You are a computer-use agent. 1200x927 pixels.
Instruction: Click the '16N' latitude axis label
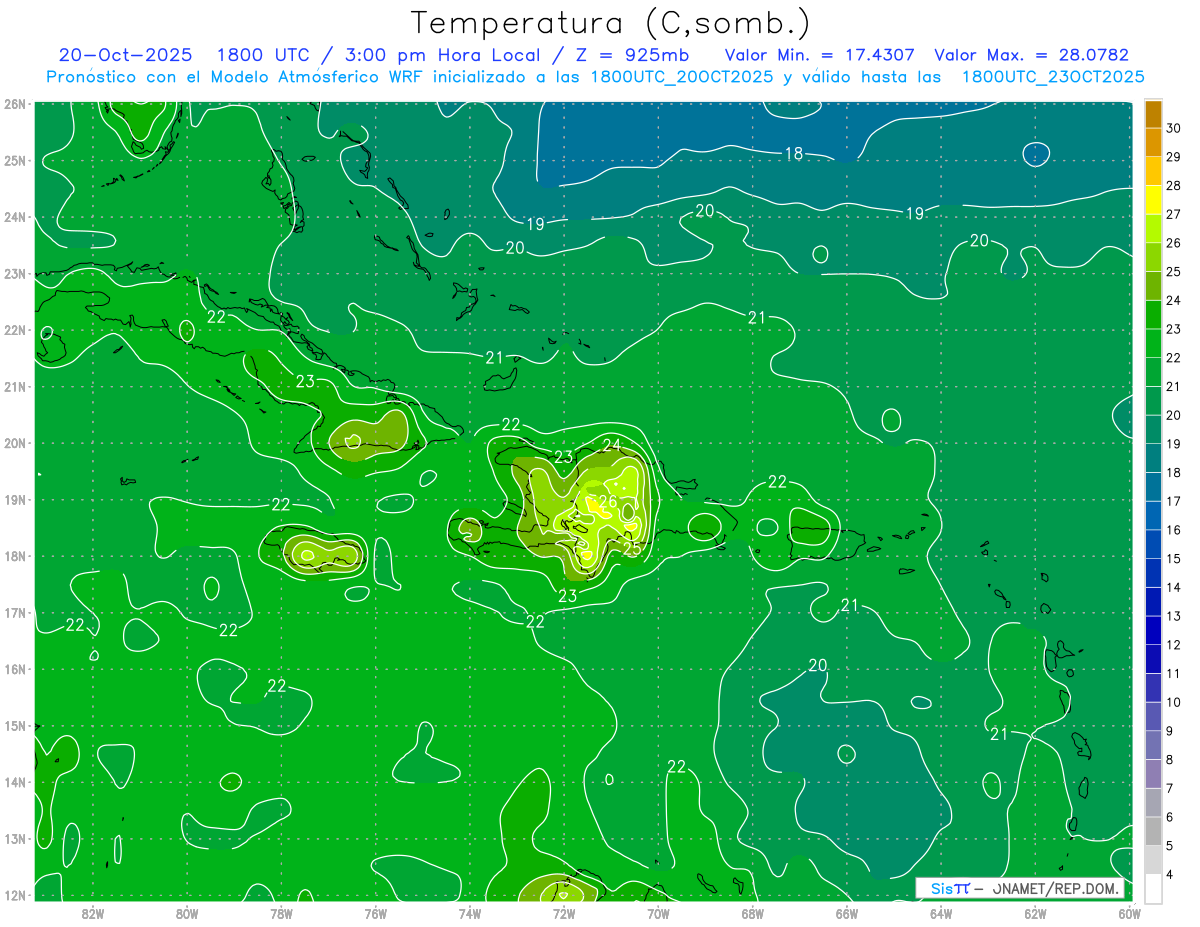click(15, 669)
